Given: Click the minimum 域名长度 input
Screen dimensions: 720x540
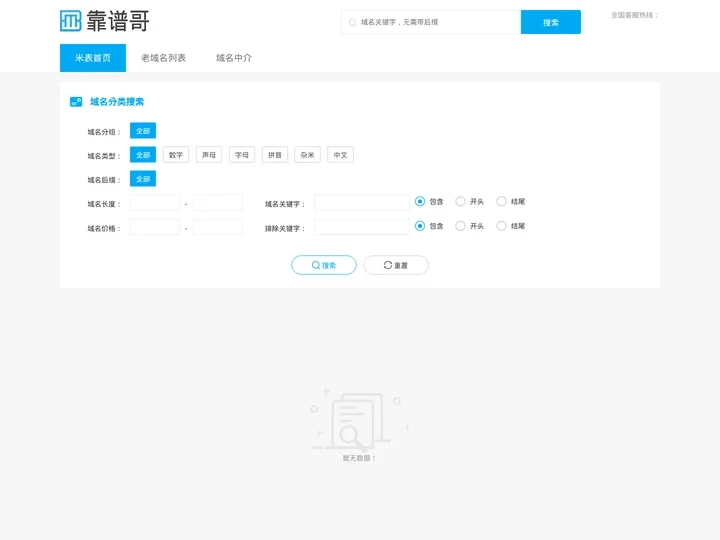Looking at the screenshot, I should [x=155, y=202].
